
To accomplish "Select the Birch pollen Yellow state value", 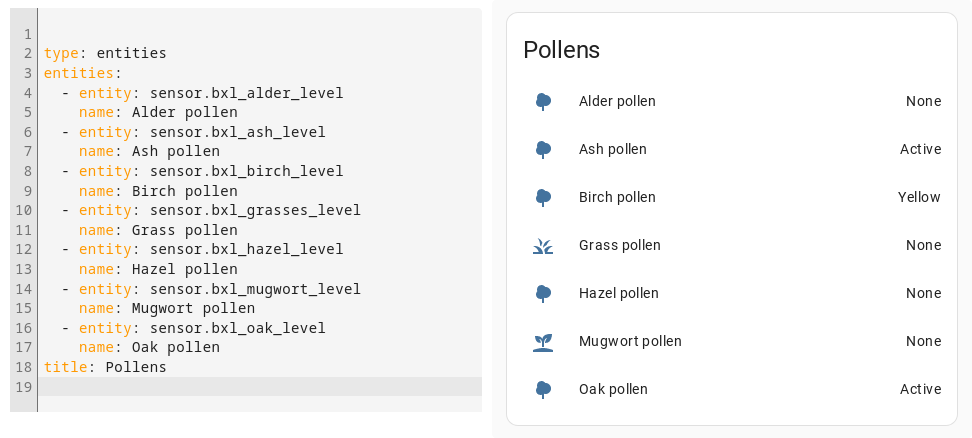I will click(919, 198).
